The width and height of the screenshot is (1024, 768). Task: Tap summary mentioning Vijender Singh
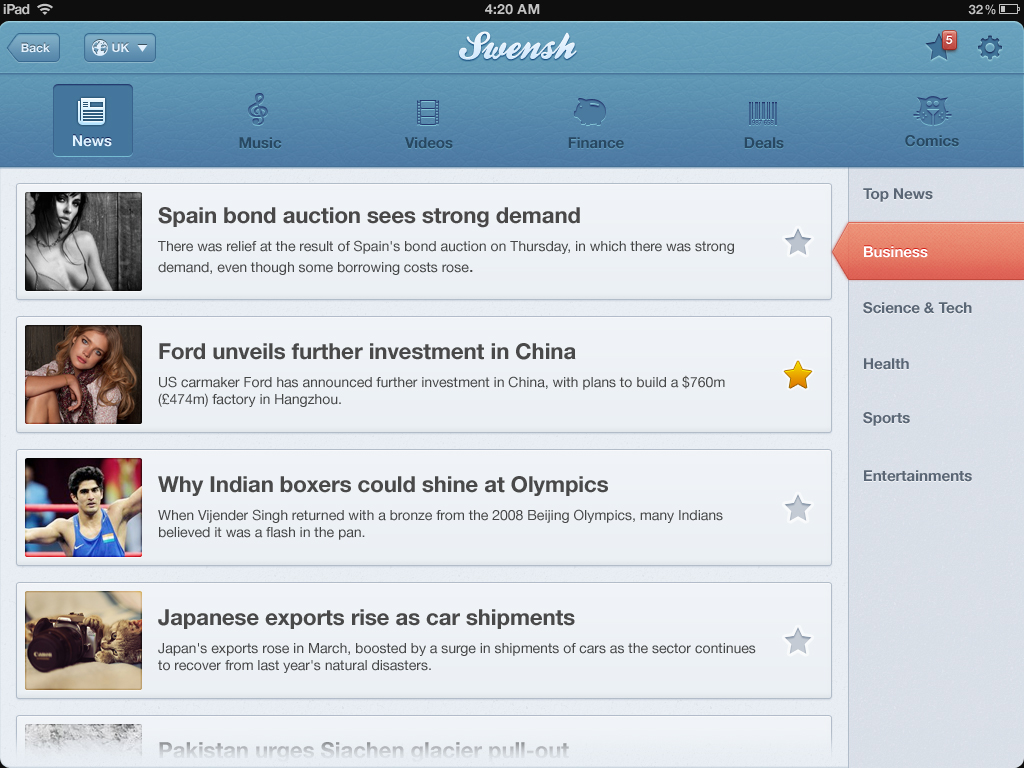pos(440,524)
